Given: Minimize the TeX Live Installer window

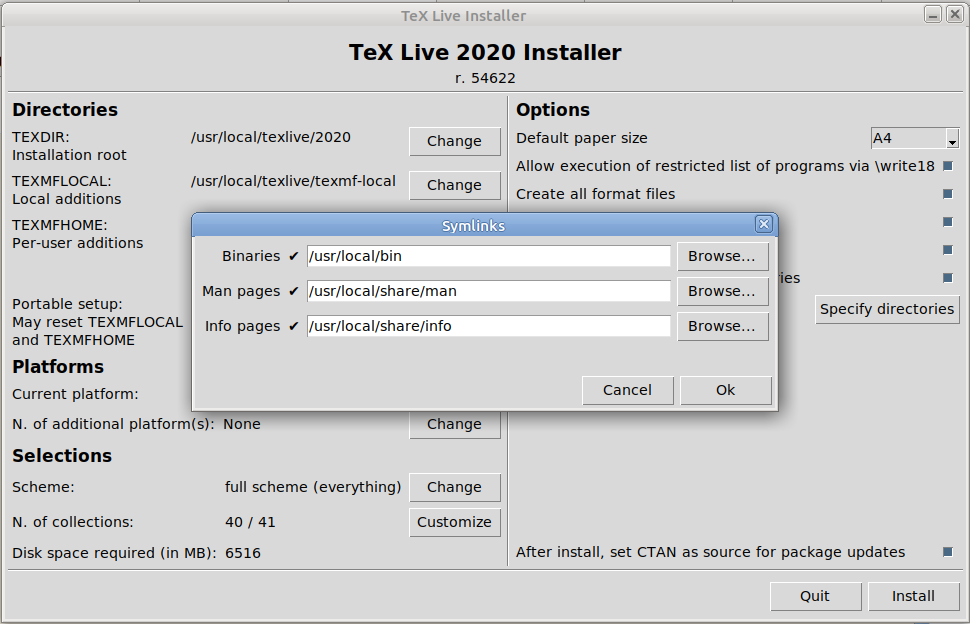Looking at the screenshot, I should (933, 14).
